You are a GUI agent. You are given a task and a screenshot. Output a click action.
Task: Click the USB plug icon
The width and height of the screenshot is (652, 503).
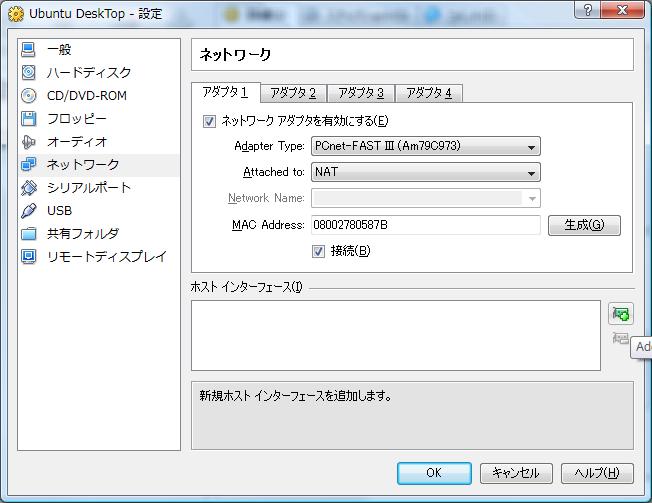click(x=28, y=211)
